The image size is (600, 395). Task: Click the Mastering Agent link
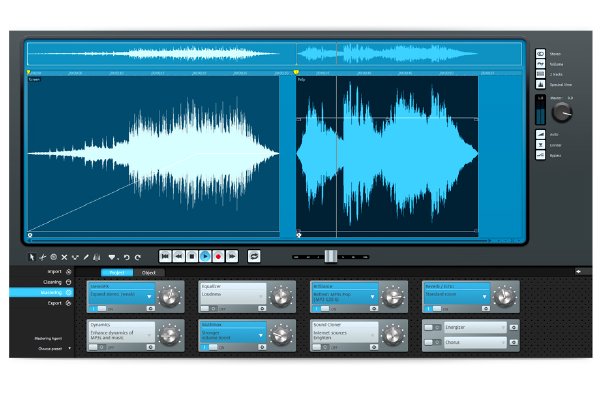pyautogui.click(x=48, y=339)
